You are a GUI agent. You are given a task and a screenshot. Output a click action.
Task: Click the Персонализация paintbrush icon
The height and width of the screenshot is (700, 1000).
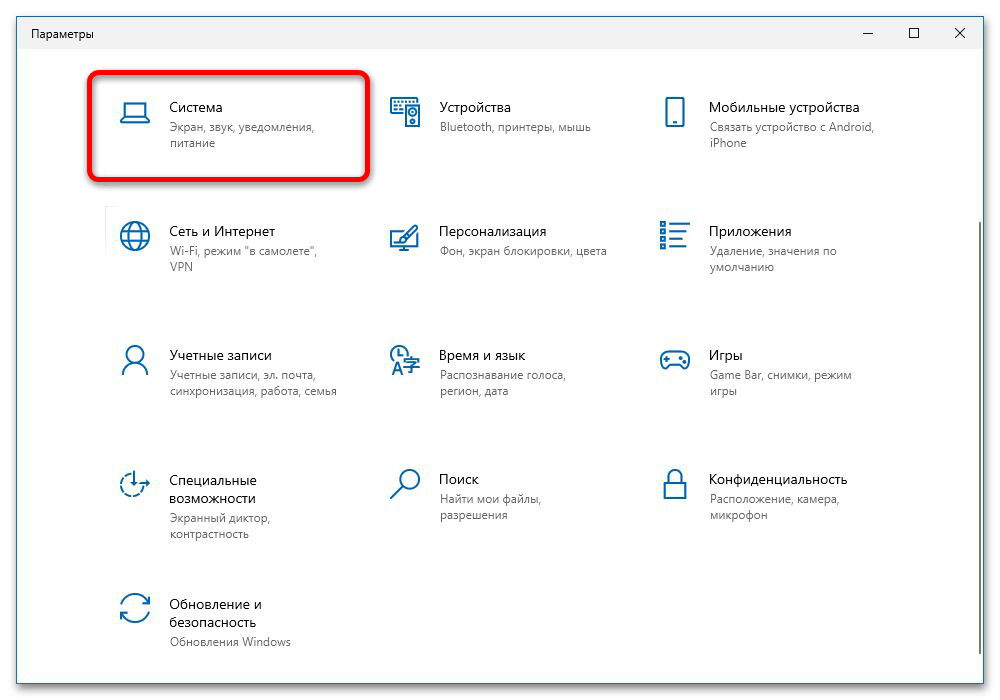tap(404, 237)
